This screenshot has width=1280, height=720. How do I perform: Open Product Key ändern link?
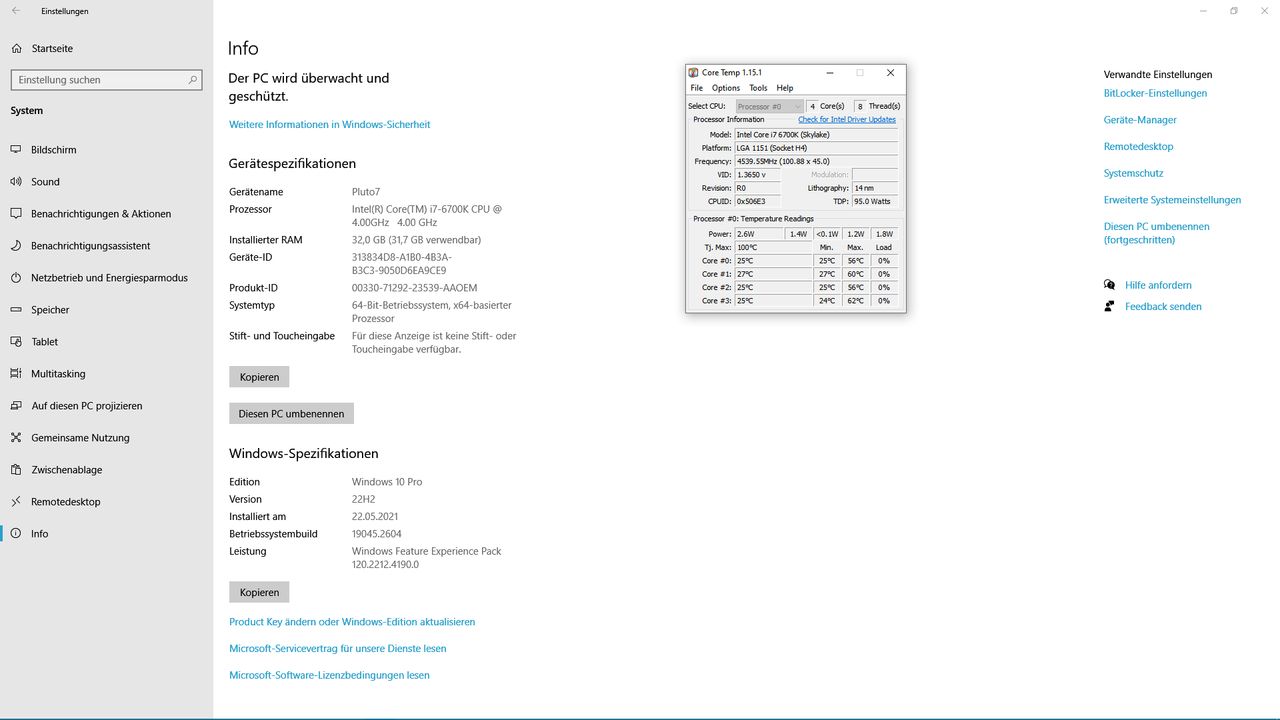point(352,622)
